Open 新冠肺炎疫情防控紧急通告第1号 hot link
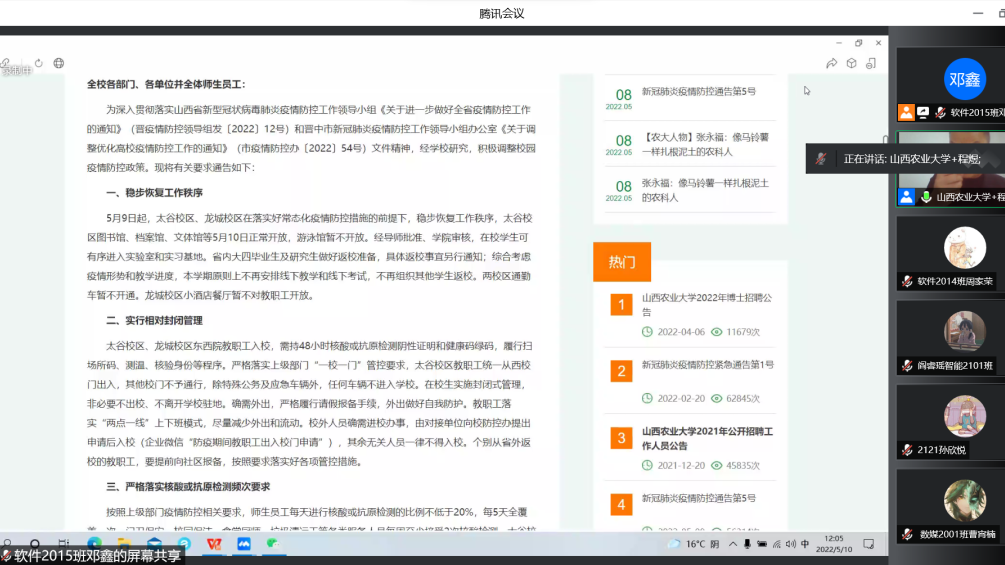The image size is (1005, 565). 708,364
